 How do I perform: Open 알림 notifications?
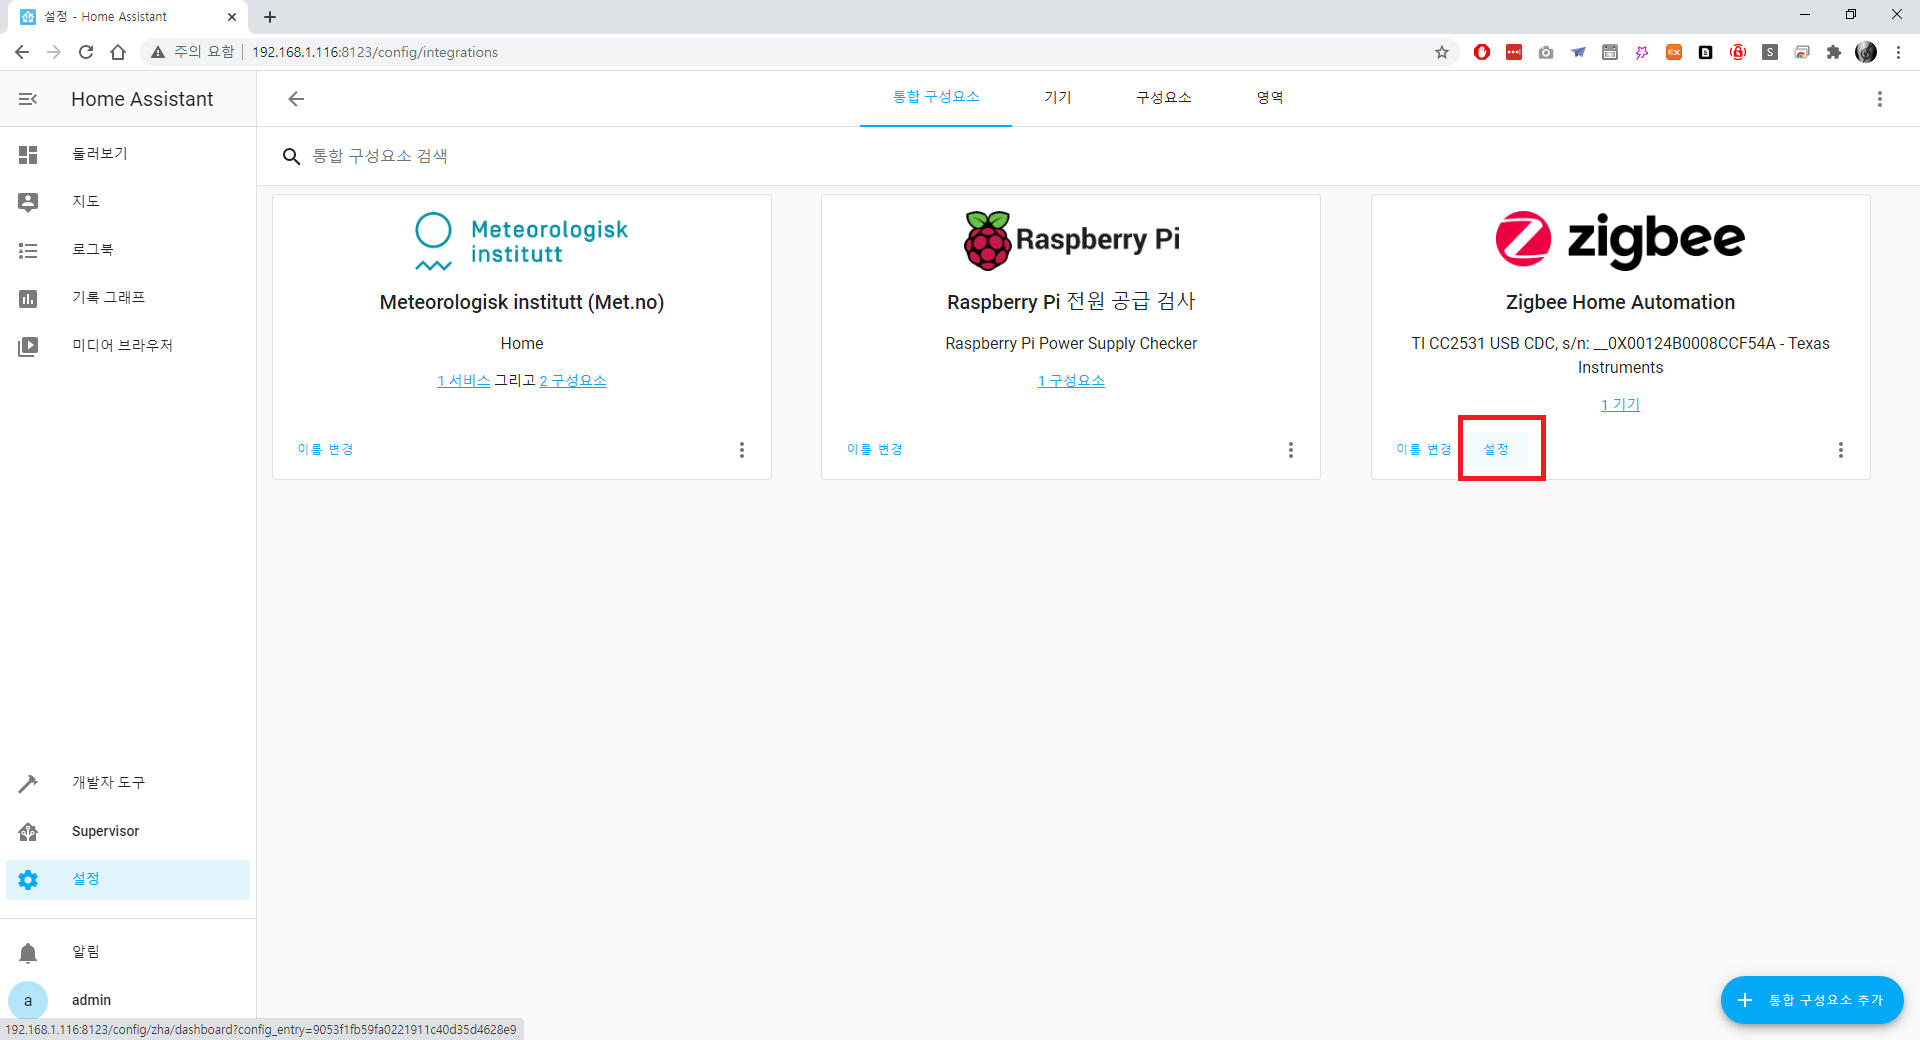point(128,952)
